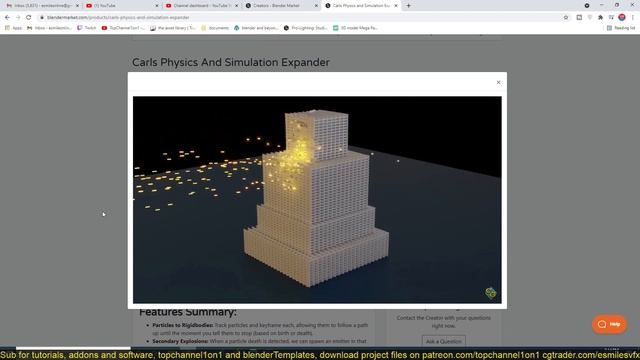Image resolution: width=640 pixels, height=360 pixels.
Task: Click the Carls Physics And Simulation Expander heading
Action: [x=231, y=62]
